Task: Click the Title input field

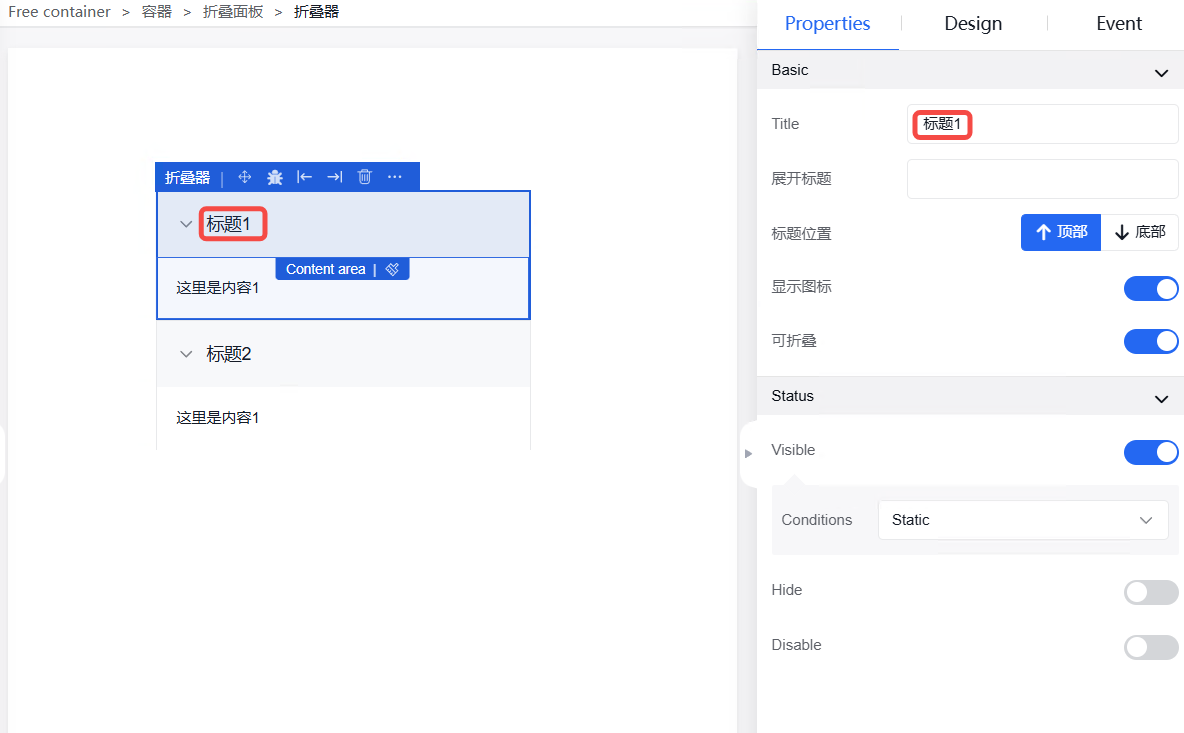Action: pos(1042,124)
